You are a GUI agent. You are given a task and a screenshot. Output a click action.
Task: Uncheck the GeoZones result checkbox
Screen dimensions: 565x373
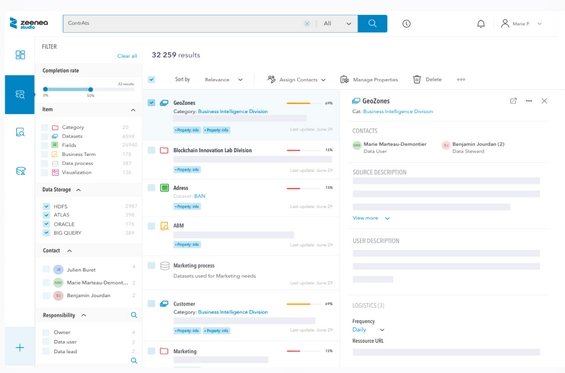click(151, 103)
